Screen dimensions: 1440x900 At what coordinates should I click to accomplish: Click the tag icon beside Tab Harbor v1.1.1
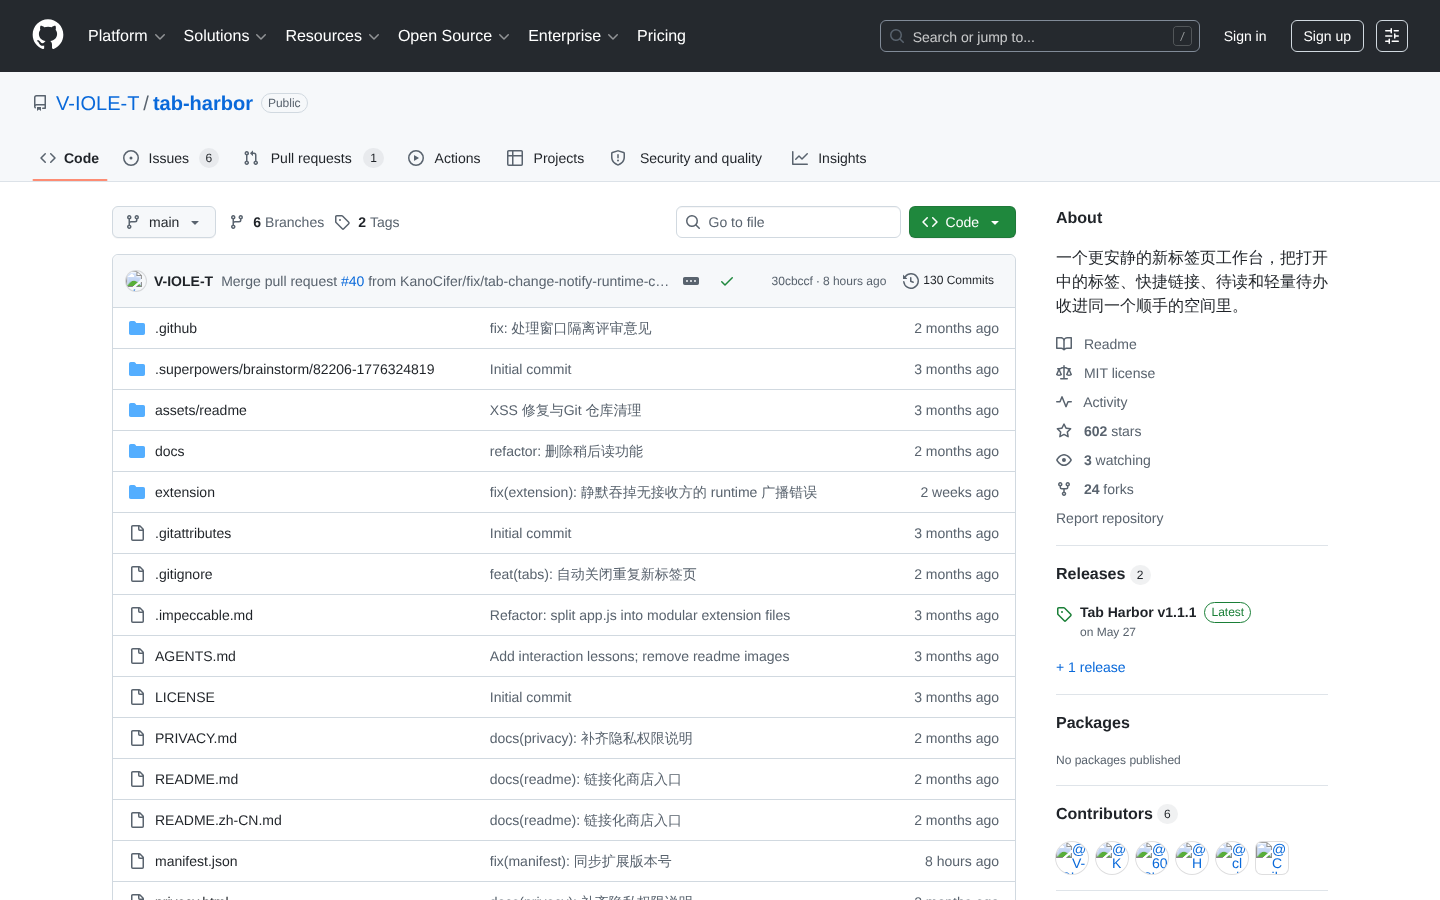pos(1064,614)
